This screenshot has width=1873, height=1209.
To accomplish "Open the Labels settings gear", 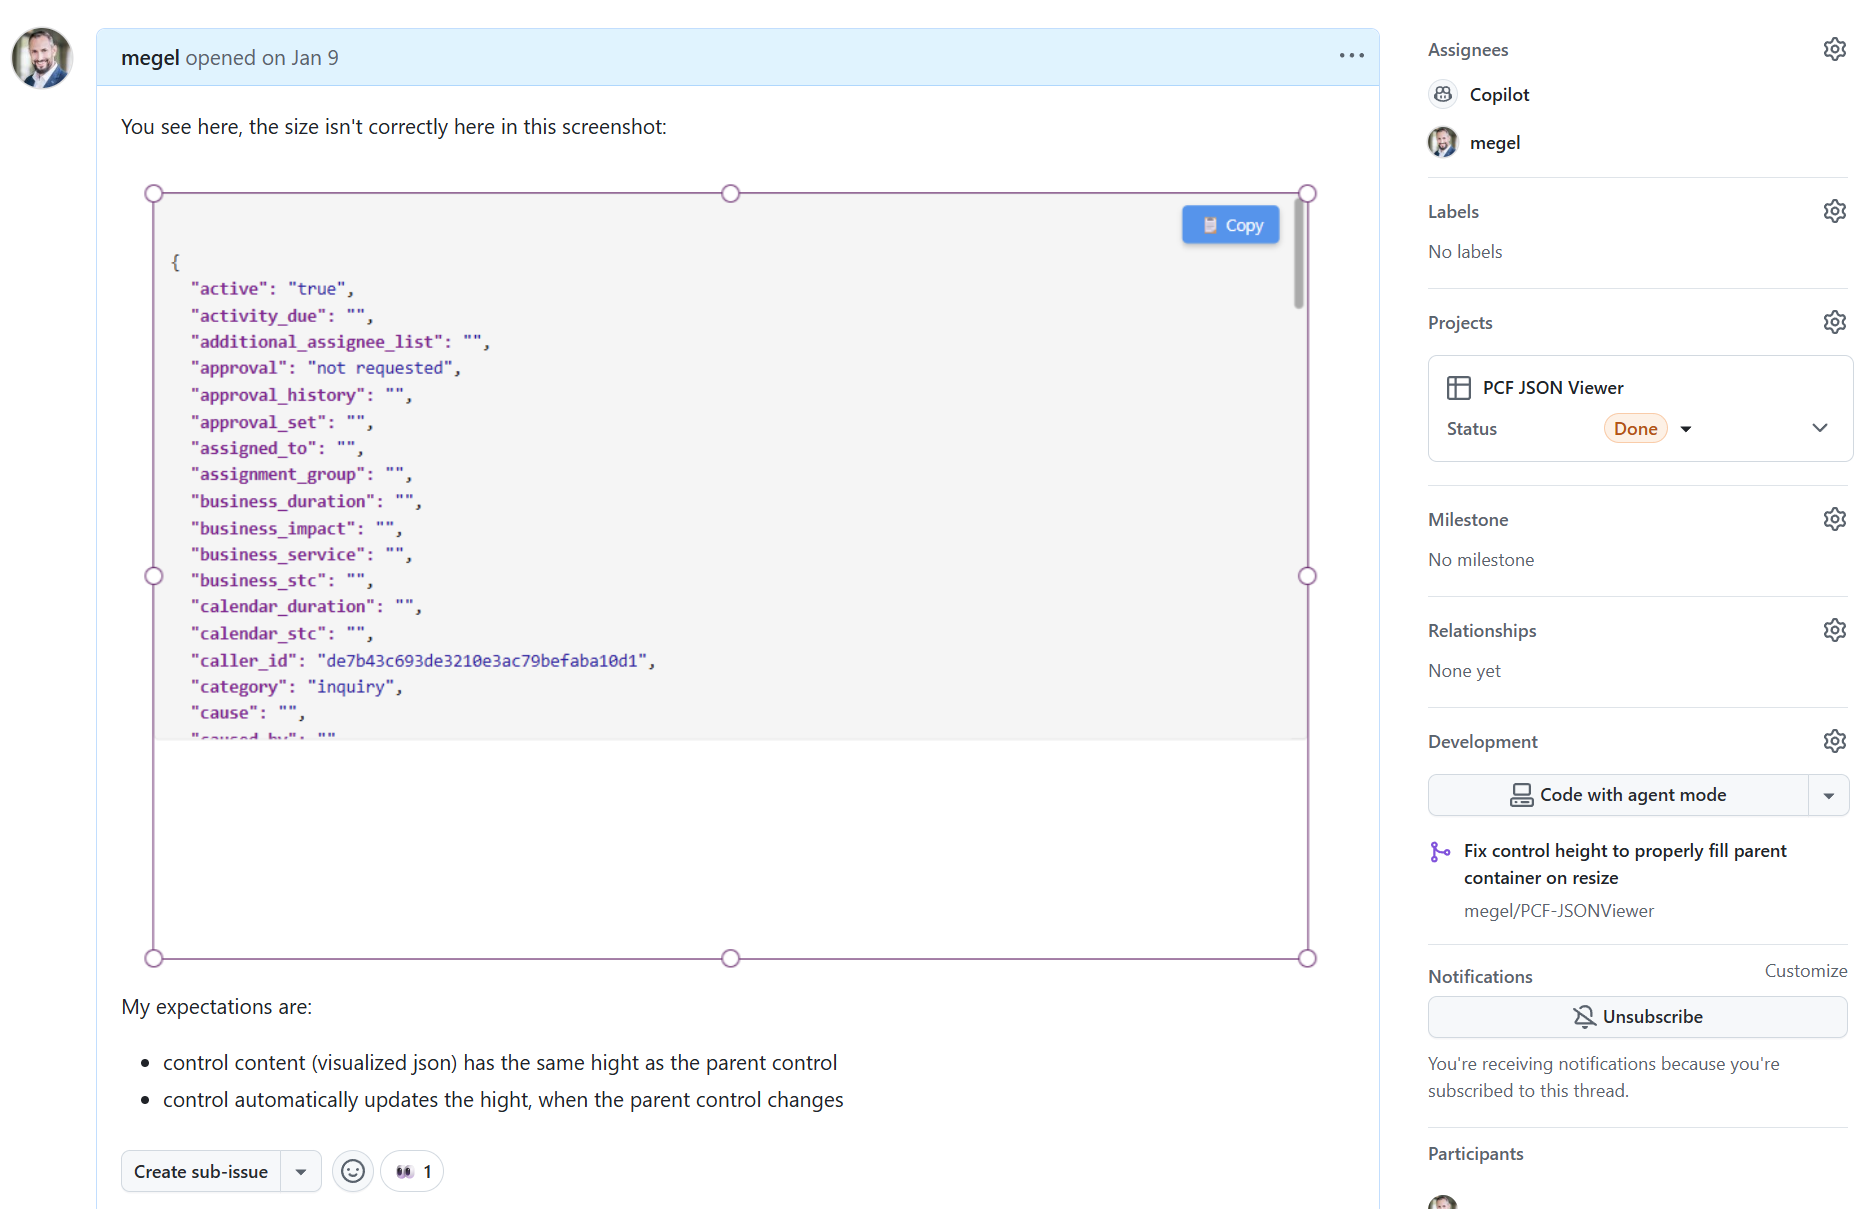I will tap(1835, 210).
